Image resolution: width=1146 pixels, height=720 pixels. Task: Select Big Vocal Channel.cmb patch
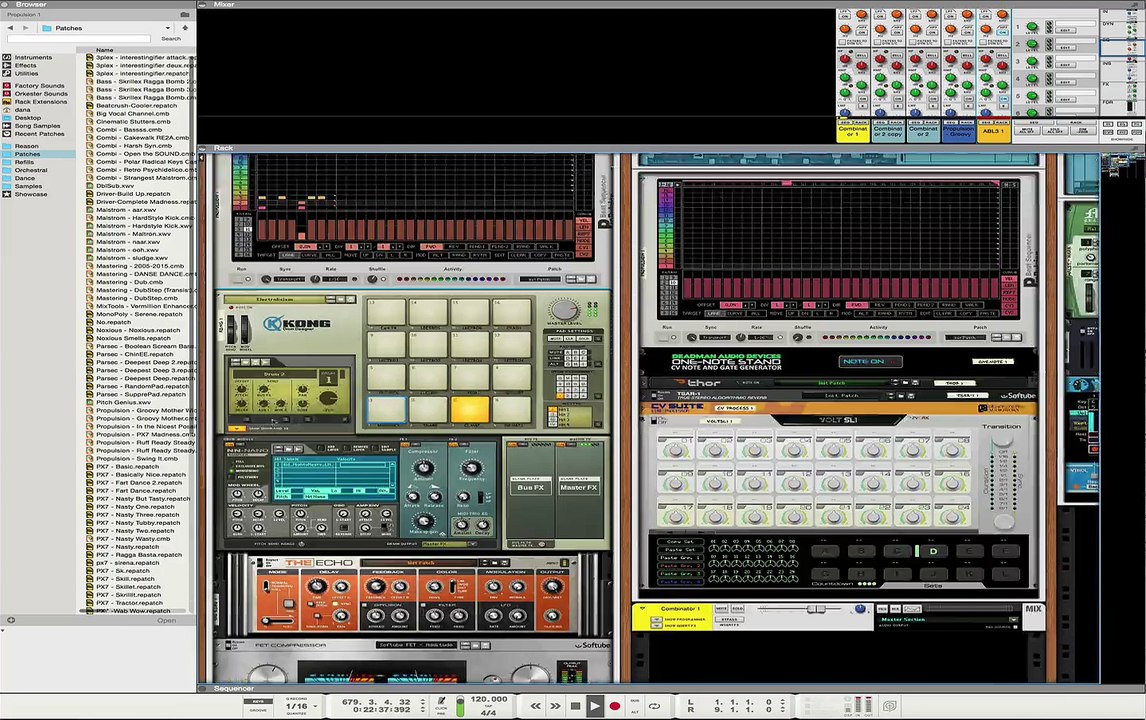click(132, 113)
